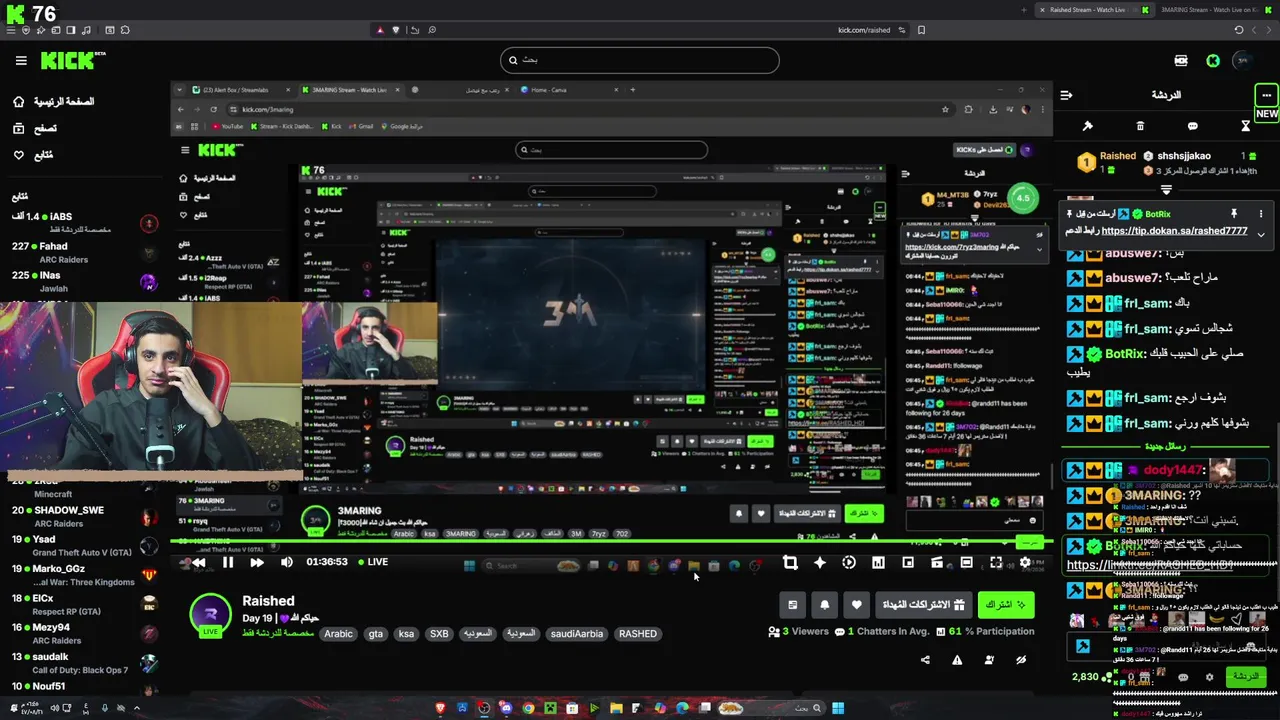Viewport: 1280px width, 720px height.
Task: Click chat trash clear icon
Action: (x=1140, y=126)
